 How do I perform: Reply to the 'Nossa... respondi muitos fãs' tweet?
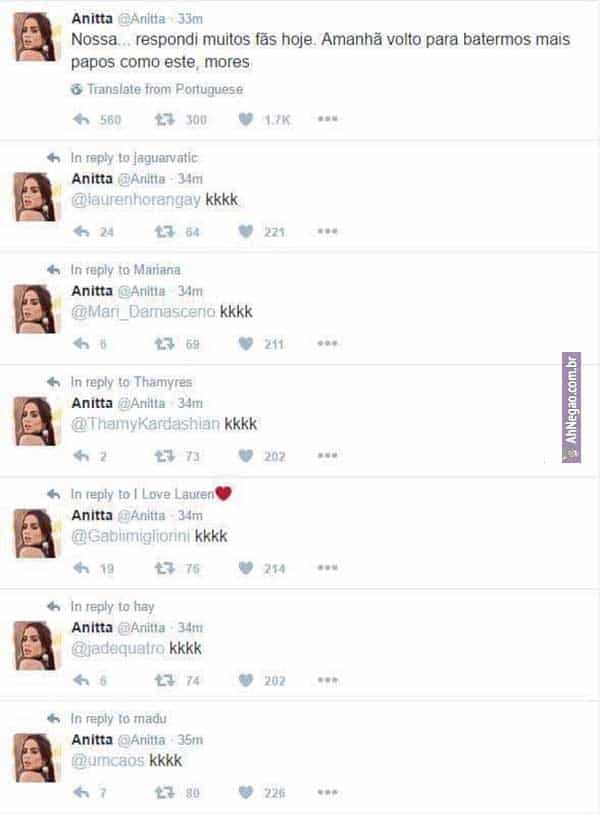point(81,119)
